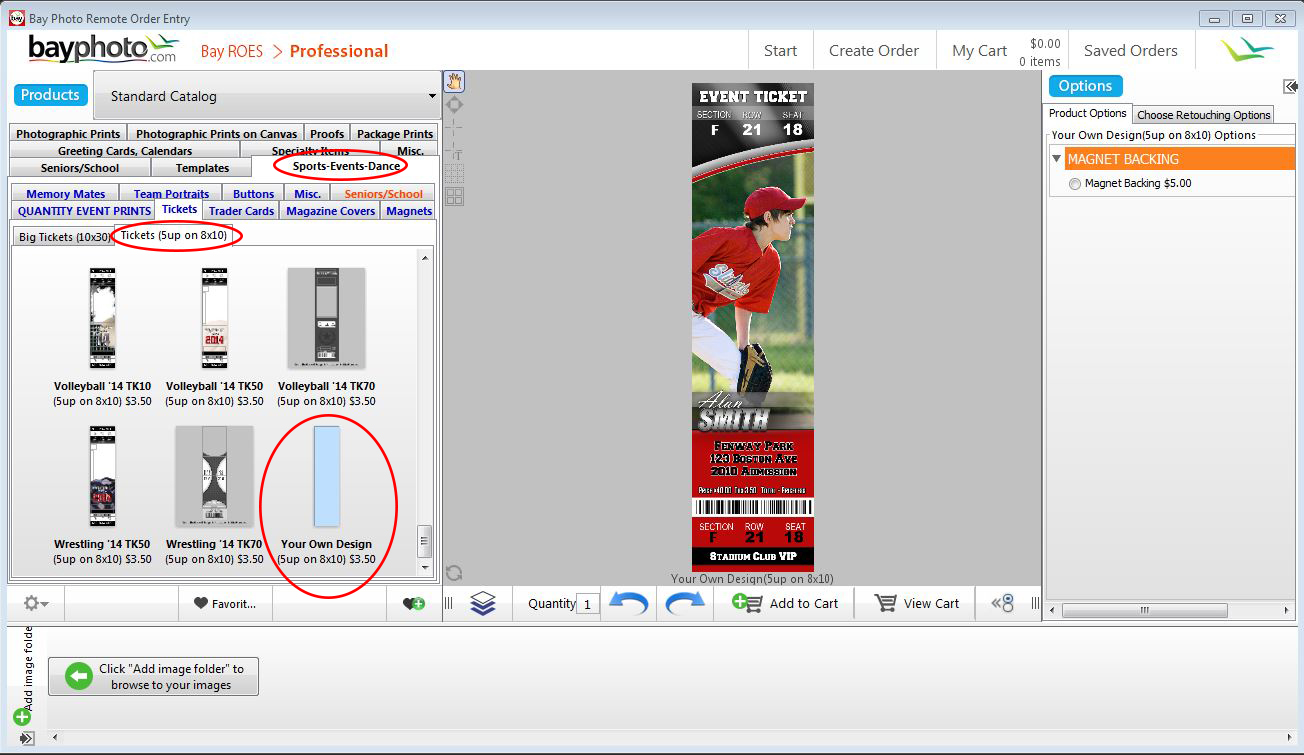Select the Your Own Design ticket thumbnail

[326, 476]
